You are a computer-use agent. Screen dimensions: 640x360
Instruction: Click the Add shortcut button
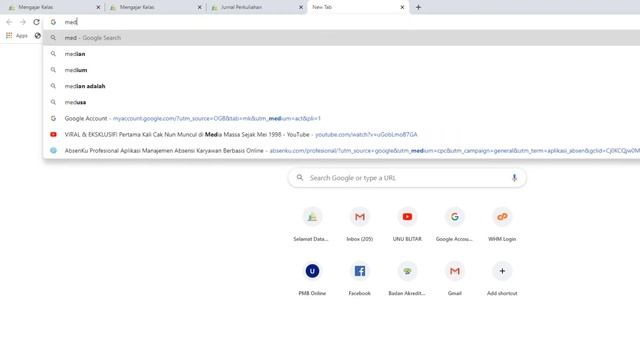coord(502,278)
